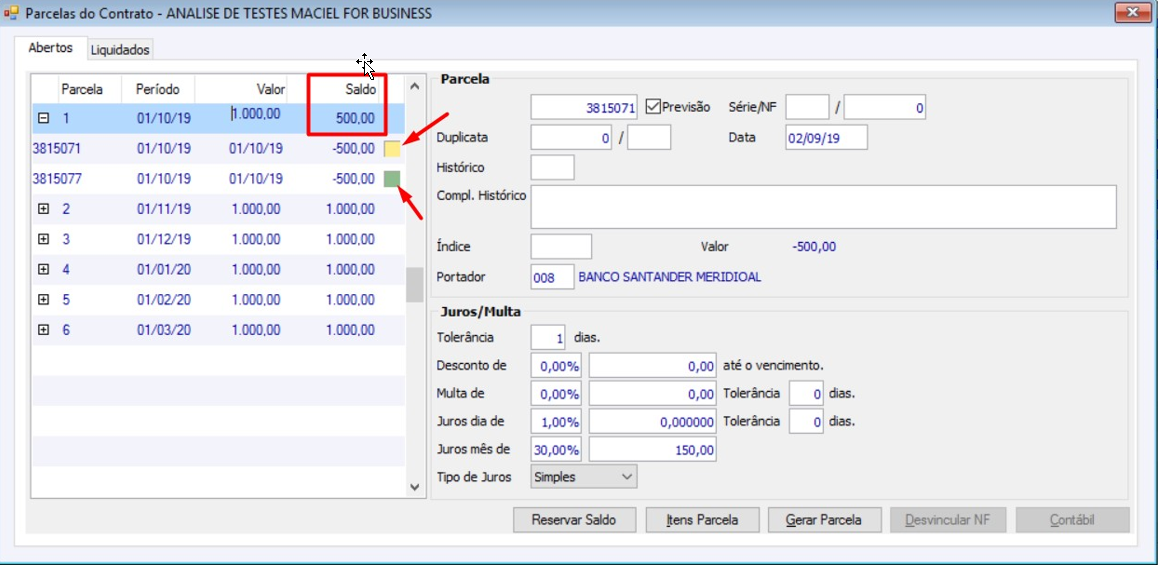
Task: Click the Multa de percentage field
Action: [556, 394]
